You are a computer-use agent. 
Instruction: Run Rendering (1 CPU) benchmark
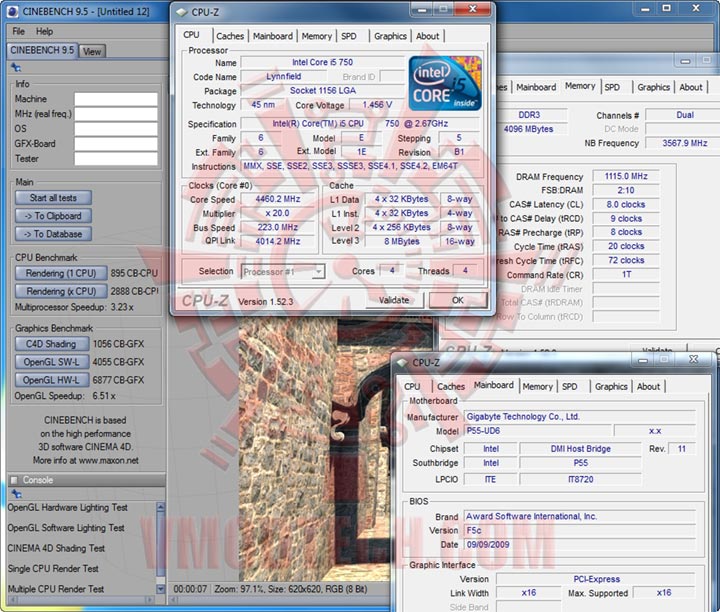tap(61, 273)
